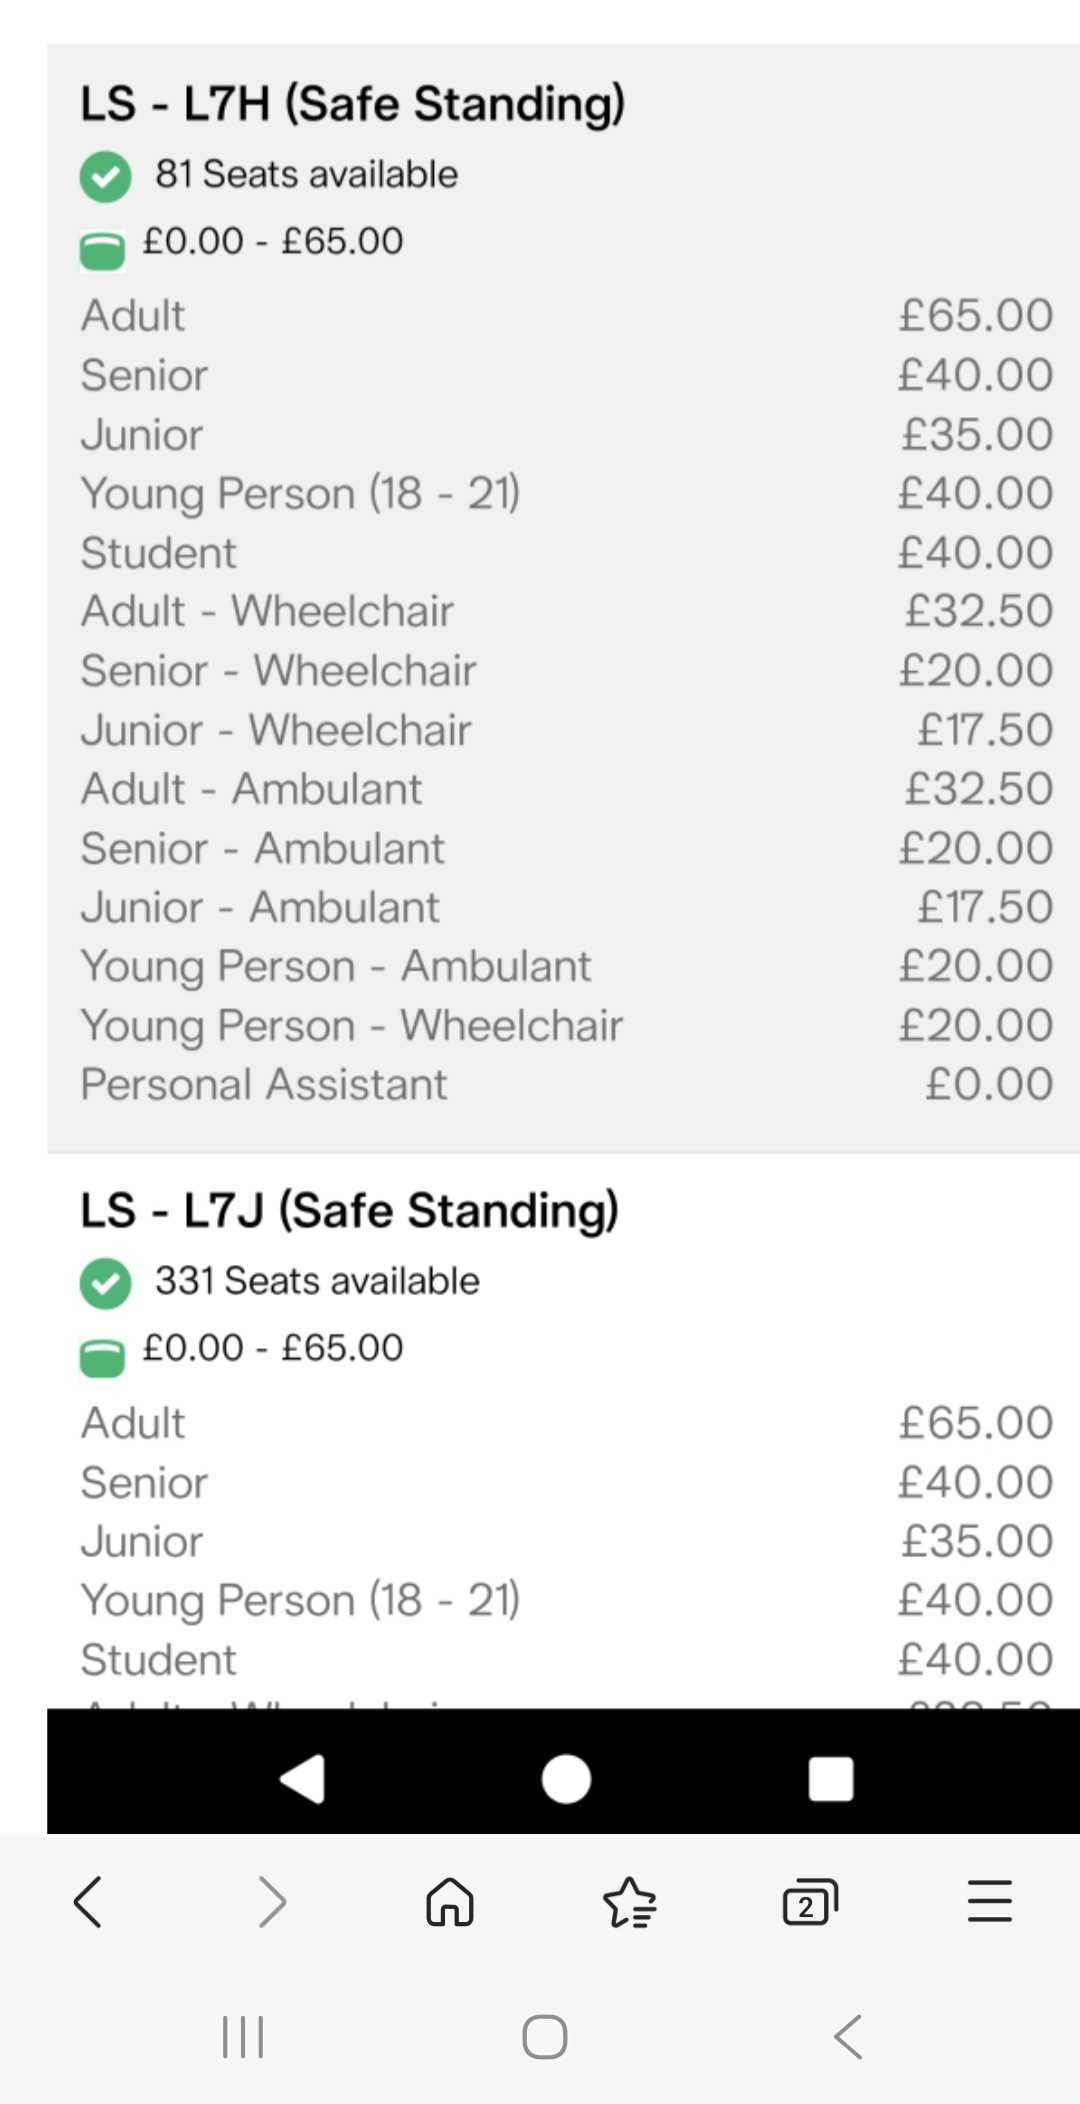Tap the white triangle back button

coord(303,1779)
